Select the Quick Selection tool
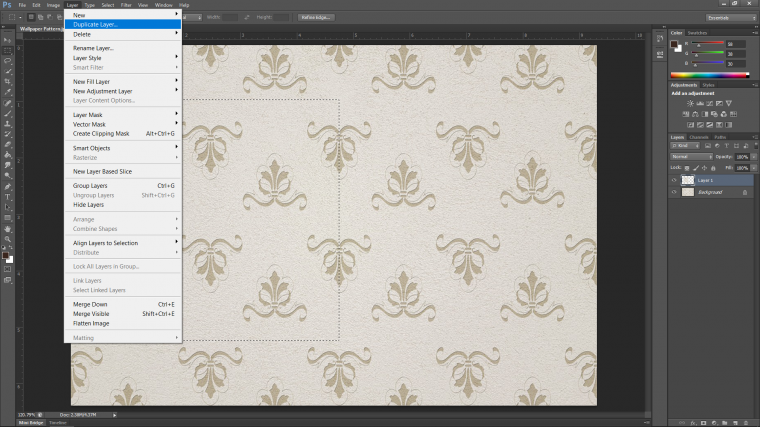Image resolution: width=760 pixels, height=427 pixels. (7, 71)
